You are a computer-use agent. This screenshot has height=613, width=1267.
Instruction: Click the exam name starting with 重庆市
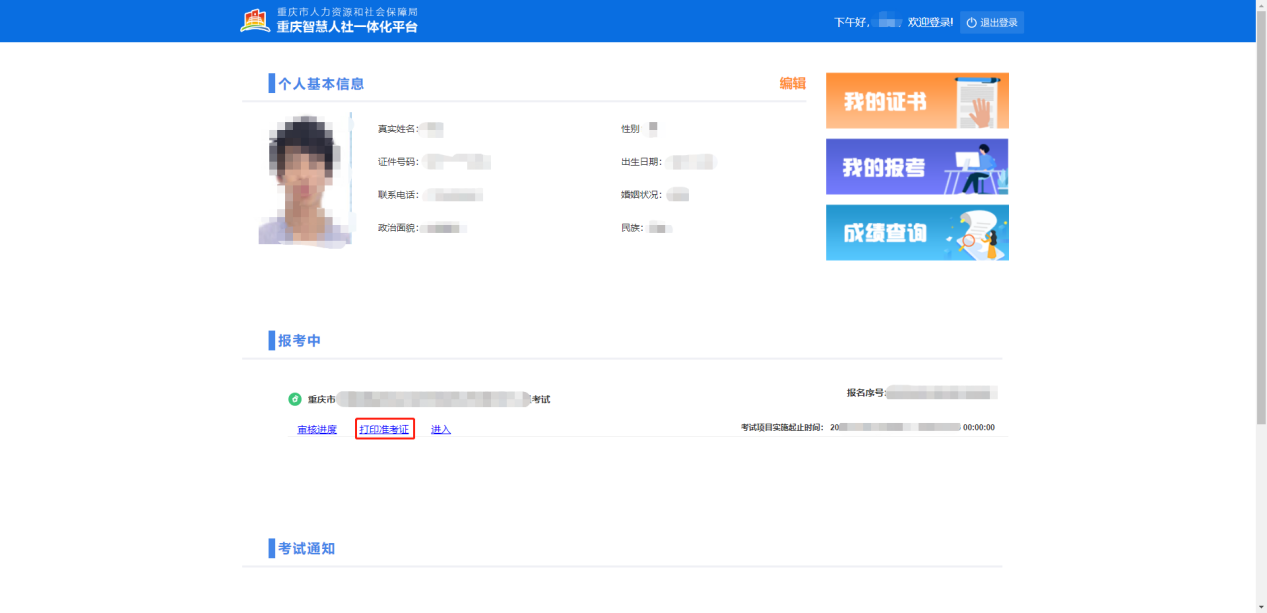428,399
